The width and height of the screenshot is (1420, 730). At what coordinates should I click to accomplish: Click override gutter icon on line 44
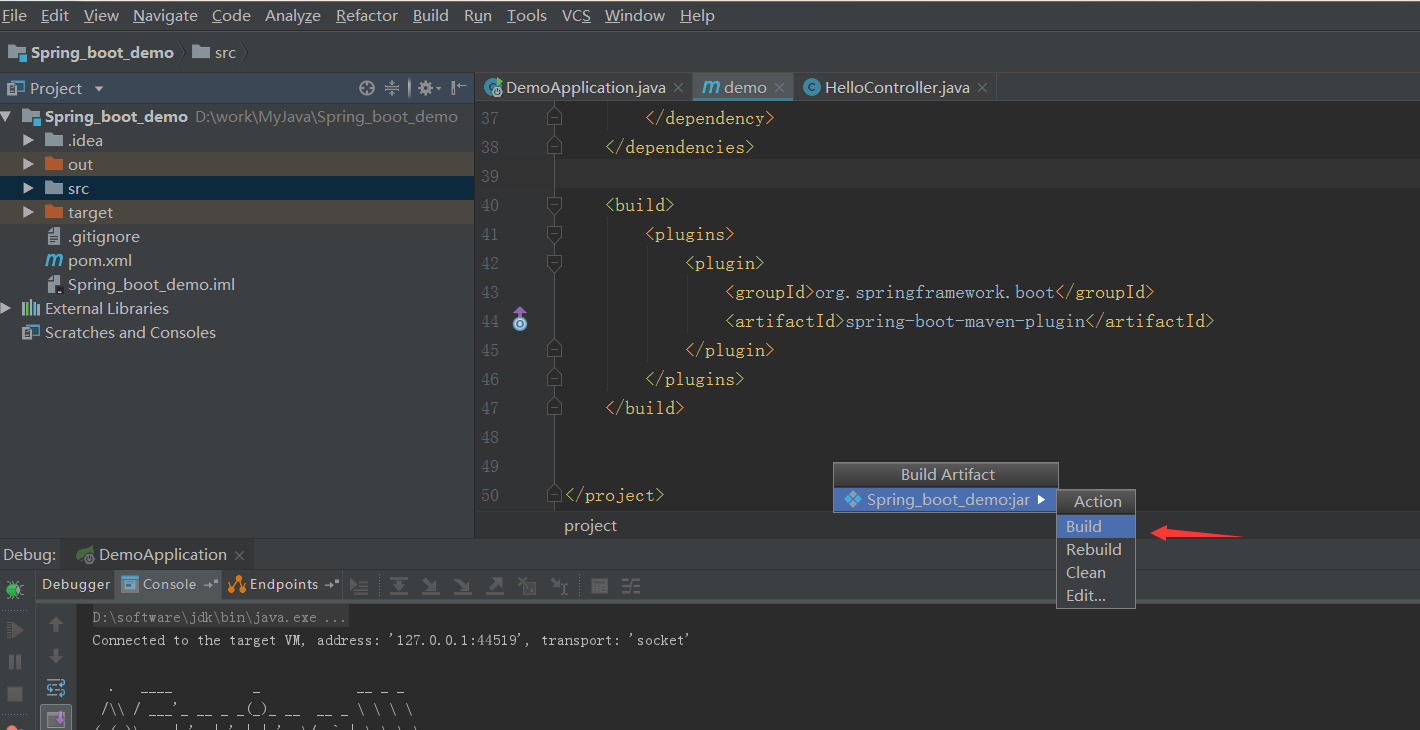click(x=519, y=320)
